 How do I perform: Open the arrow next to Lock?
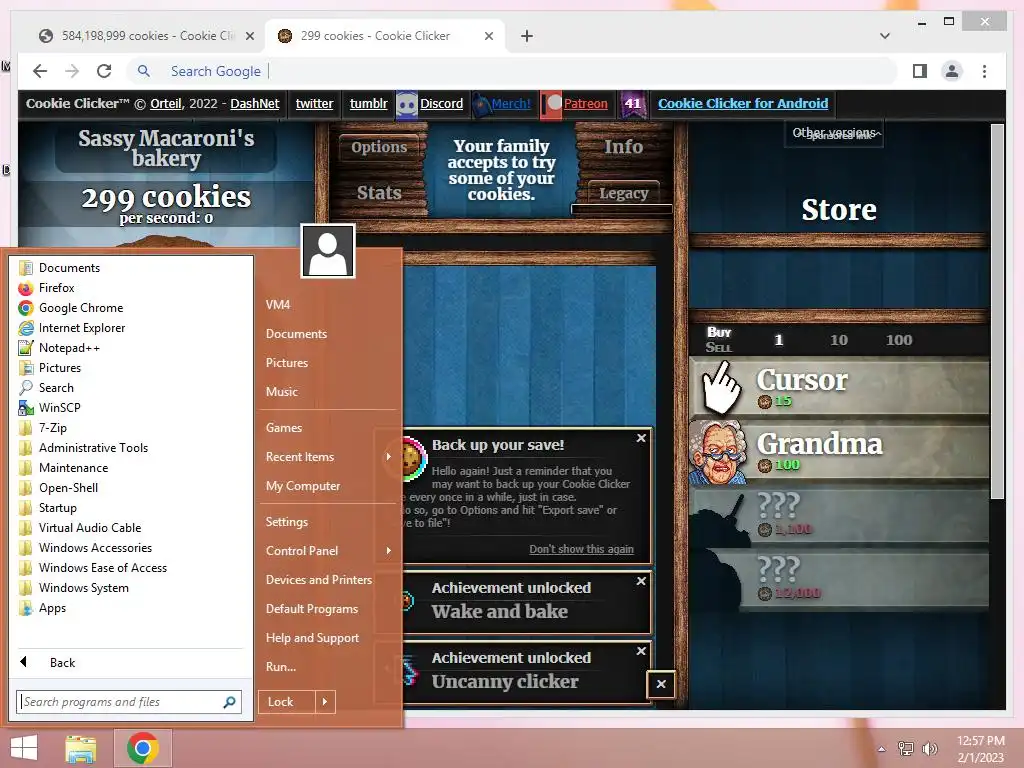click(325, 702)
